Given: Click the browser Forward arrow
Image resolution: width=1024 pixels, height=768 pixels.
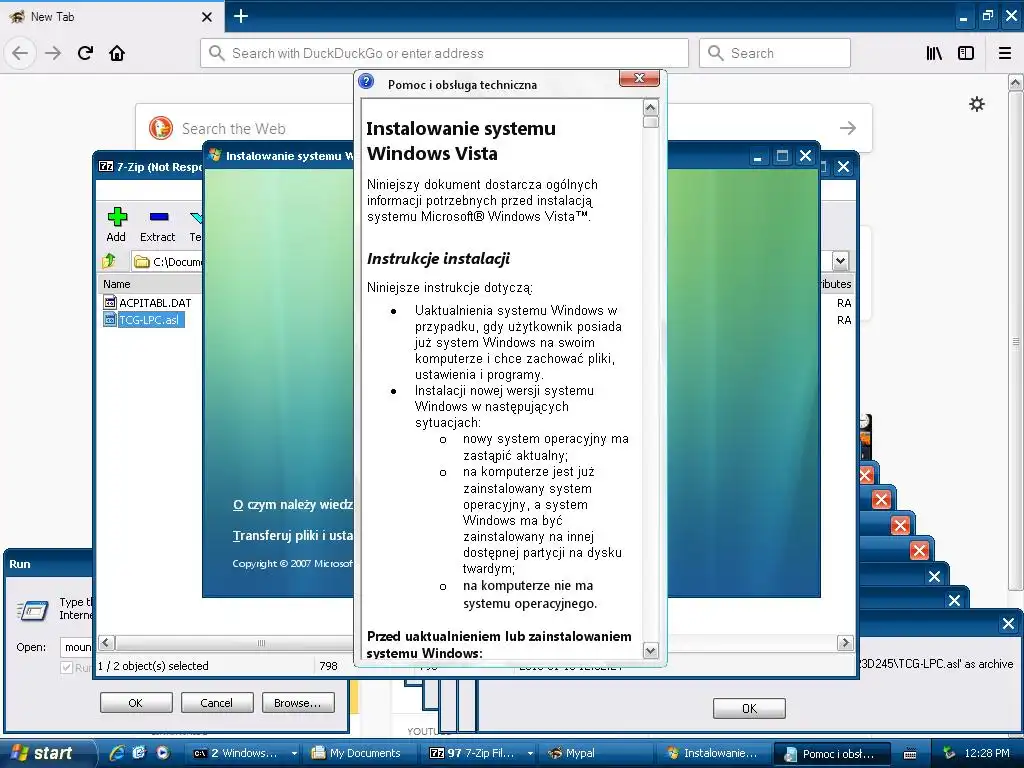Looking at the screenshot, I should (53, 53).
